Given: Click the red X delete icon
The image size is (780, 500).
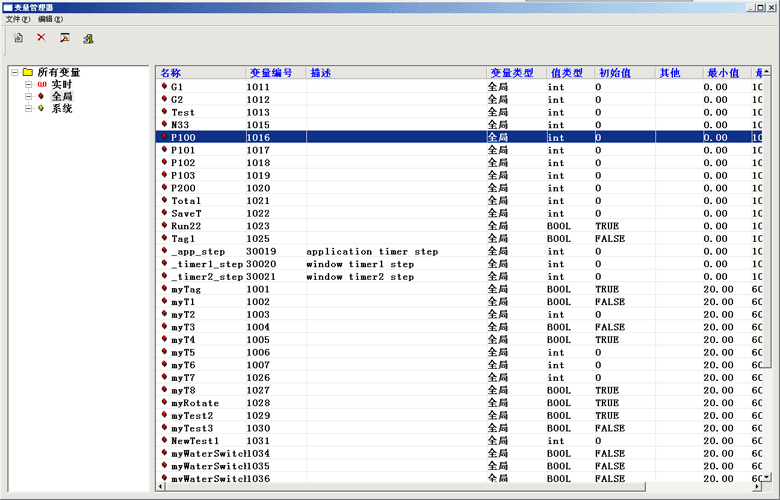Looking at the screenshot, I should point(41,38).
